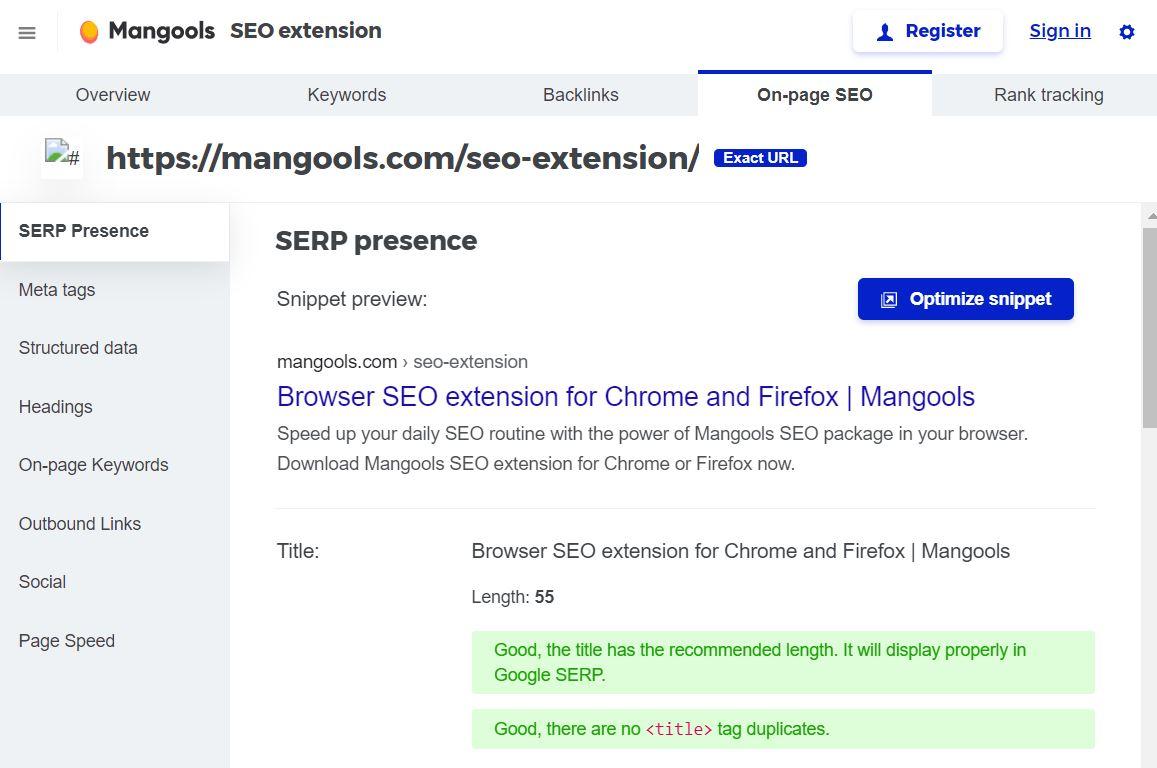Image resolution: width=1157 pixels, height=768 pixels.
Task: Select SERP Presence in the sidebar
Action: coord(114,231)
